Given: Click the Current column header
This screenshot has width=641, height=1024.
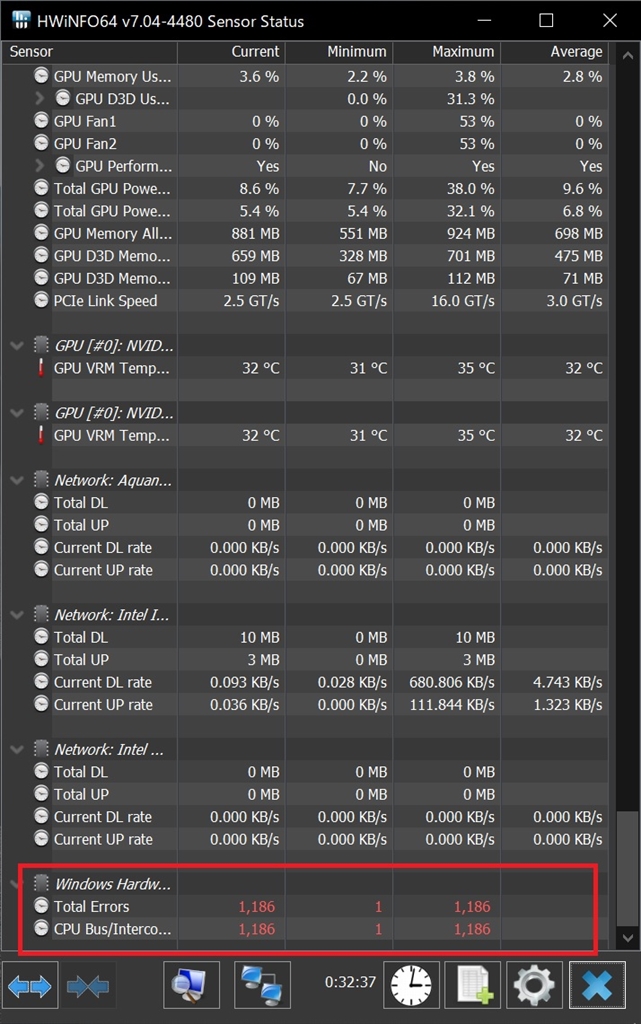Looking at the screenshot, I should pyautogui.click(x=255, y=51).
